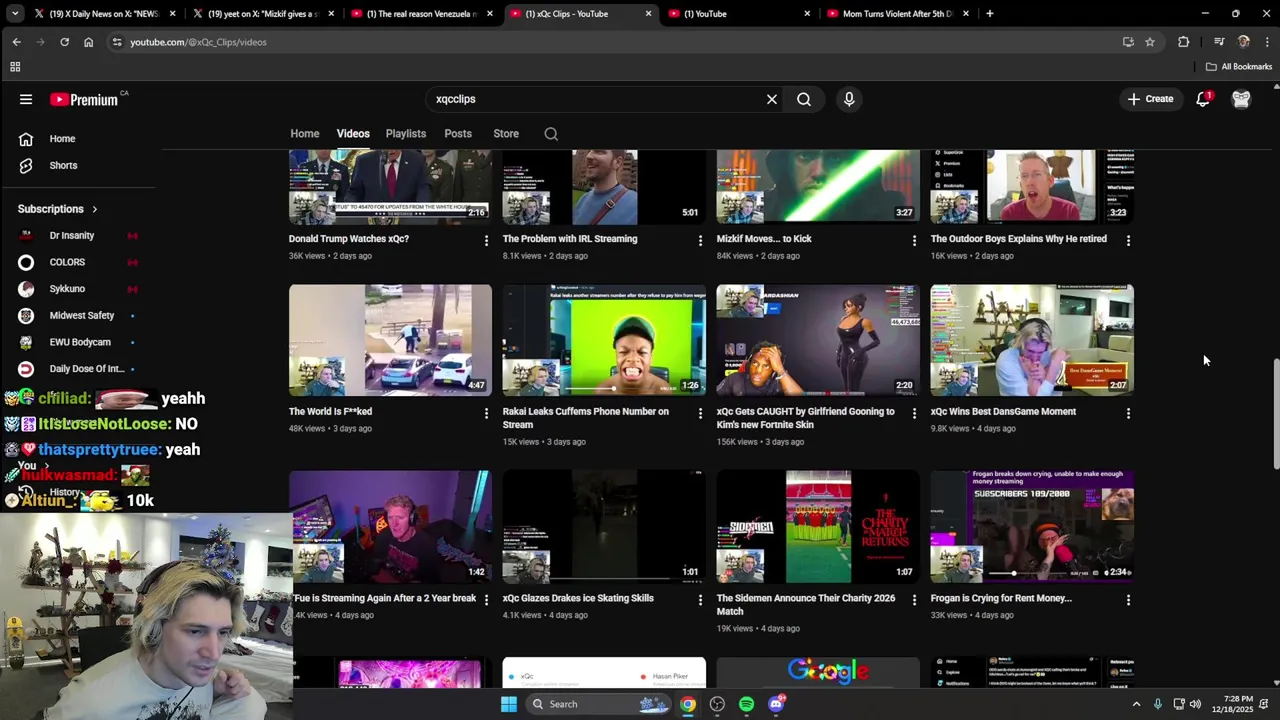Open options for Frogan is Crying video
1280x720 pixels.
coord(1128,600)
